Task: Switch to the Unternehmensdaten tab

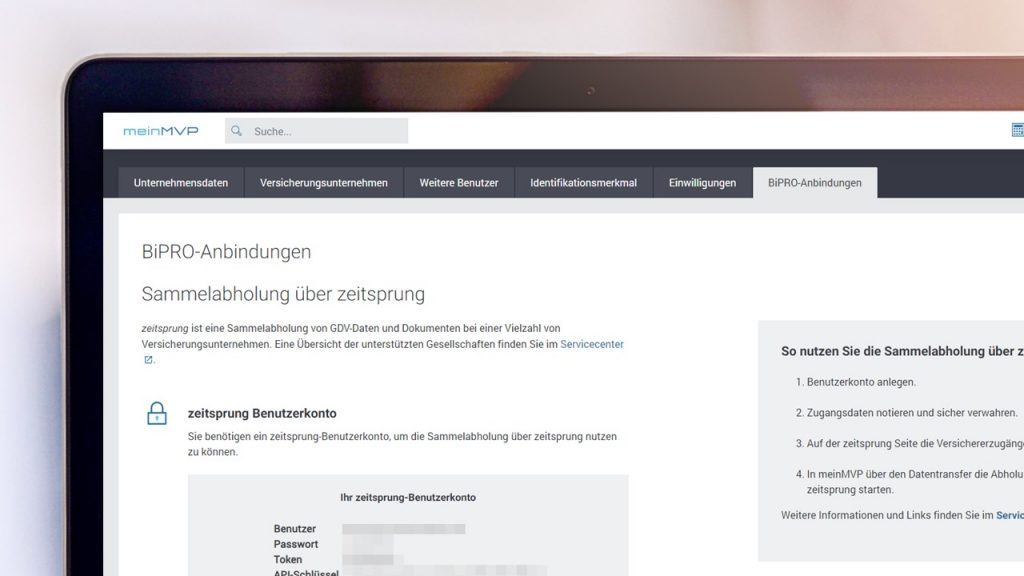Action: (181, 183)
